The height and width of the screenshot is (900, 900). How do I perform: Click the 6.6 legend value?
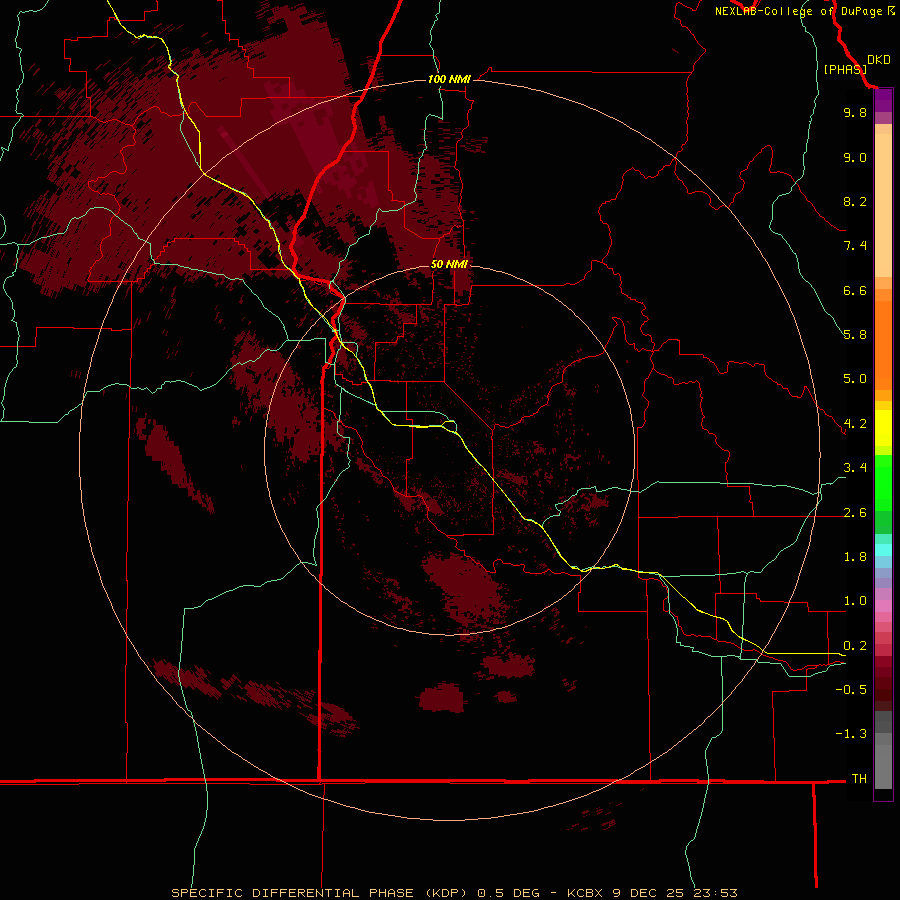[x=855, y=290]
